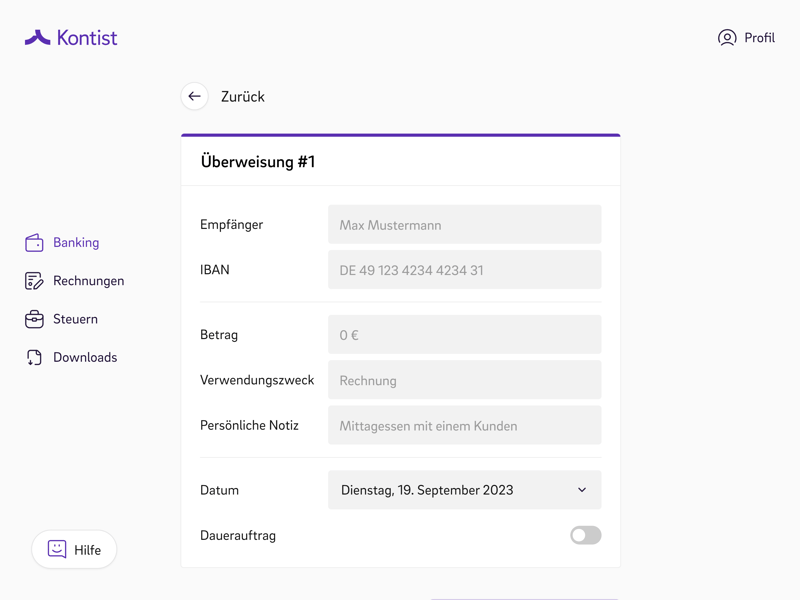Viewport: 800px width, 600px height.
Task: Click the Steuern briefcase icon
Action: (34, 319)
